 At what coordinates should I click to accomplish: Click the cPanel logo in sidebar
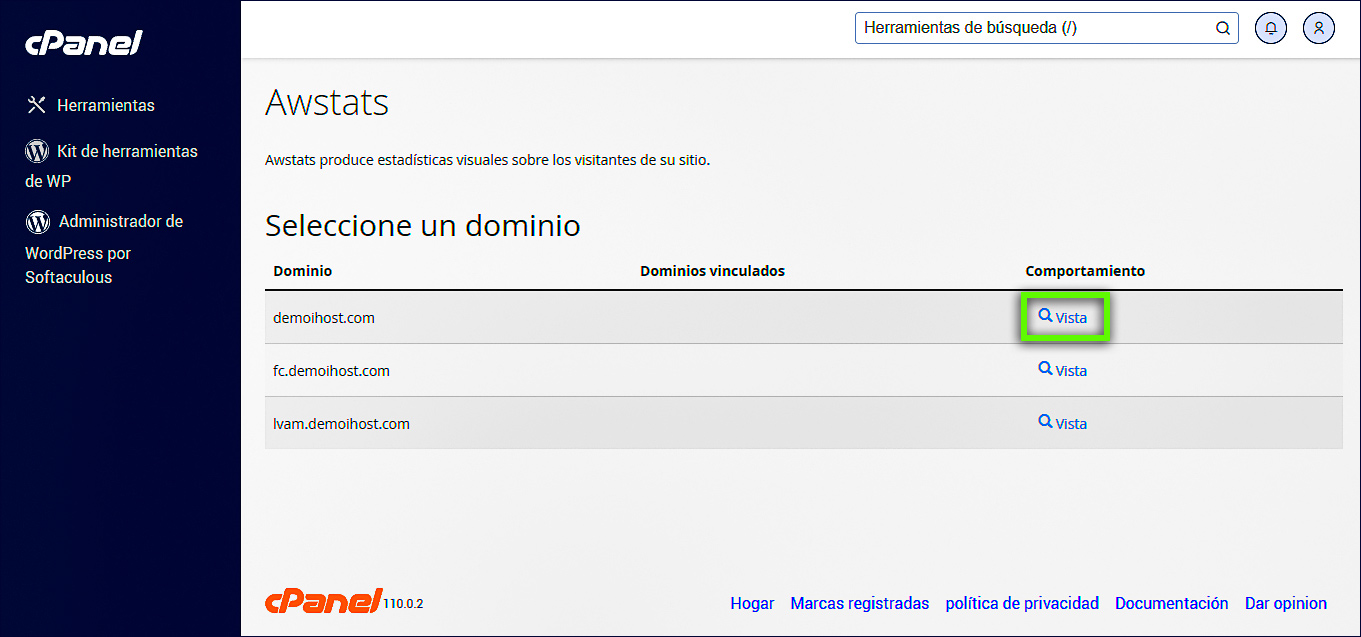coord(84,42)
